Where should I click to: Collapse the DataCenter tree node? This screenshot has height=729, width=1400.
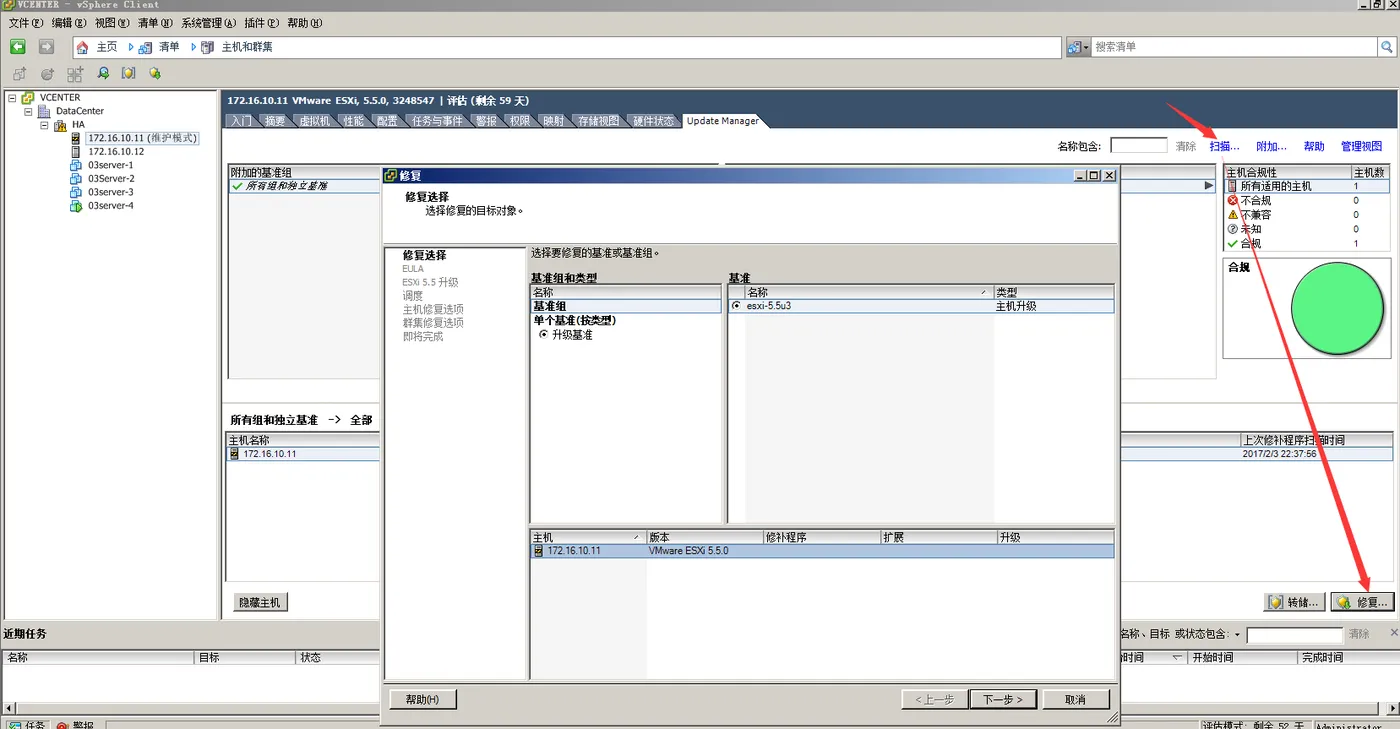pyautogui.click(x=28, y=111)
